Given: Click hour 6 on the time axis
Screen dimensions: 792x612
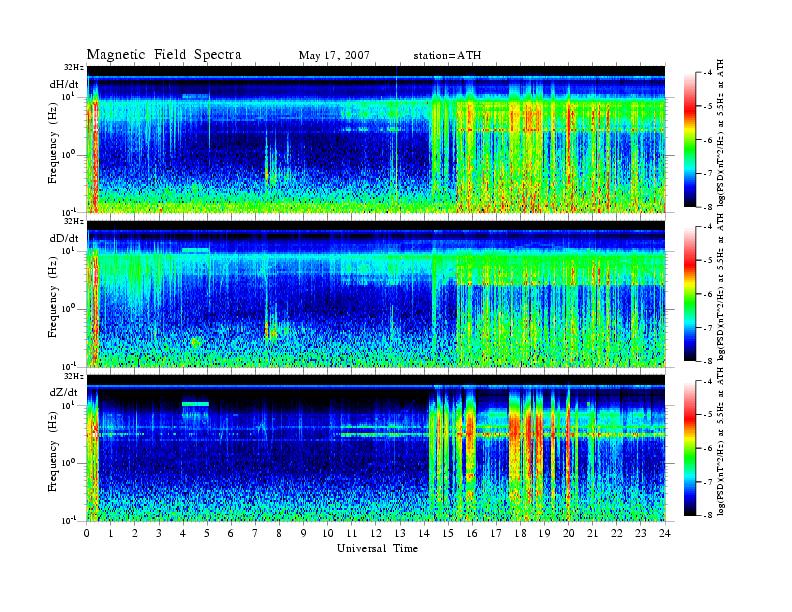Looking at the screenshot, I should [231, 534].
